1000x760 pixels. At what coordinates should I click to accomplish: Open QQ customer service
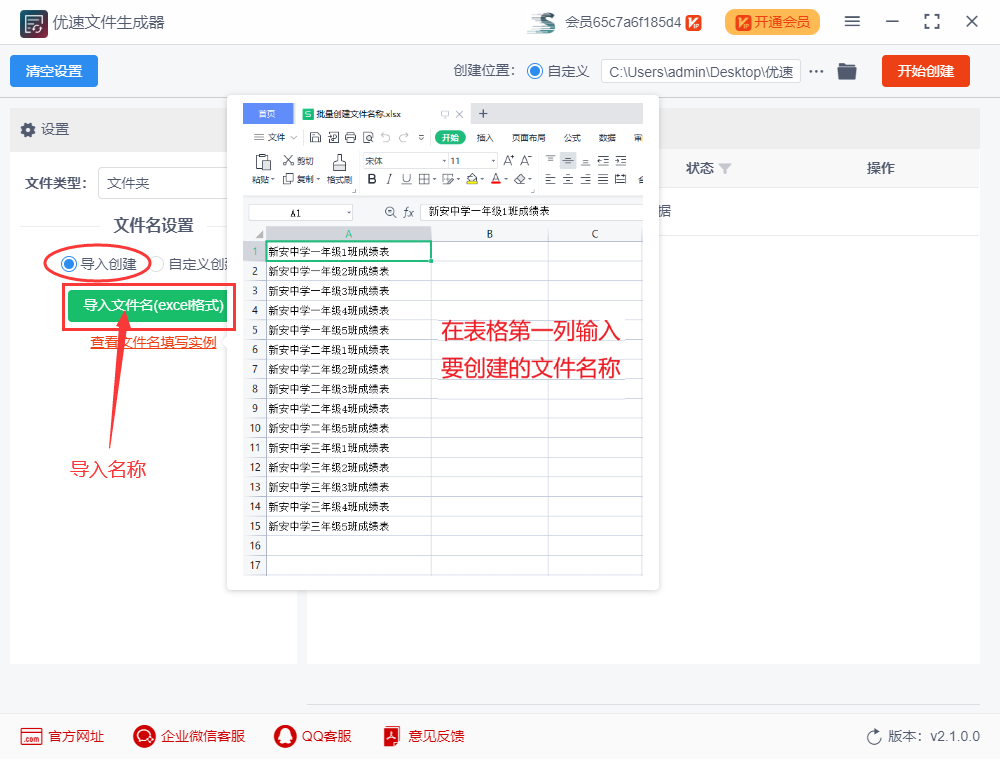coord(312,736)
